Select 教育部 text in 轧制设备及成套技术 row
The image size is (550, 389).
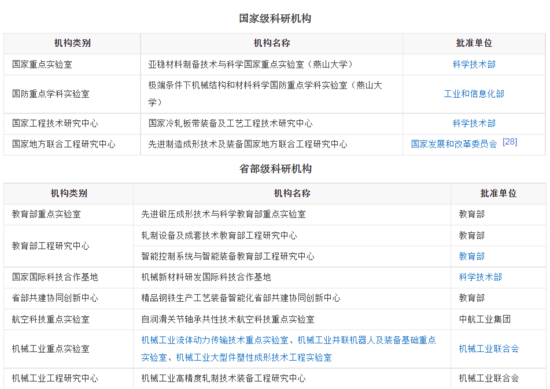pos(471,235)
